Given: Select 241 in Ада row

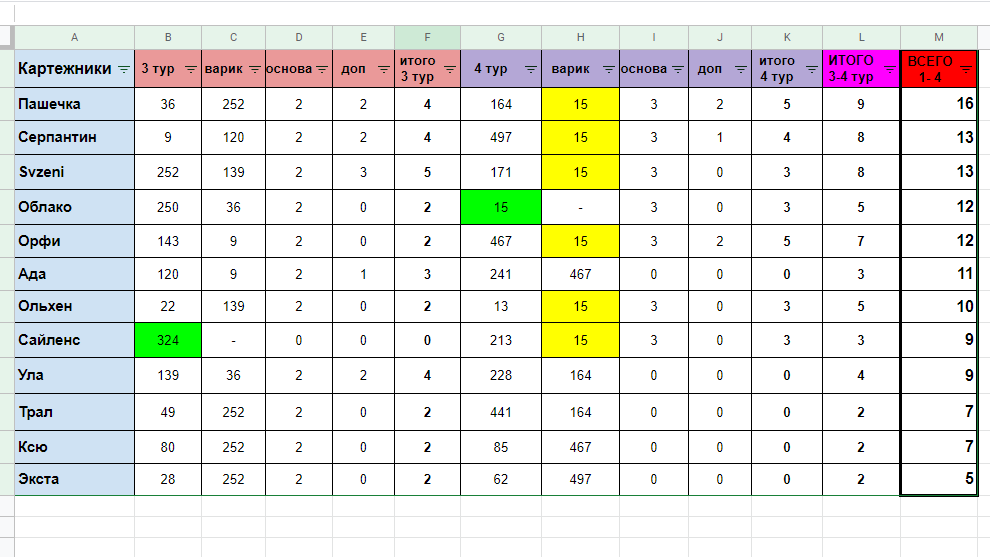Looking at the screenshot, I should (x=501, y=274).
